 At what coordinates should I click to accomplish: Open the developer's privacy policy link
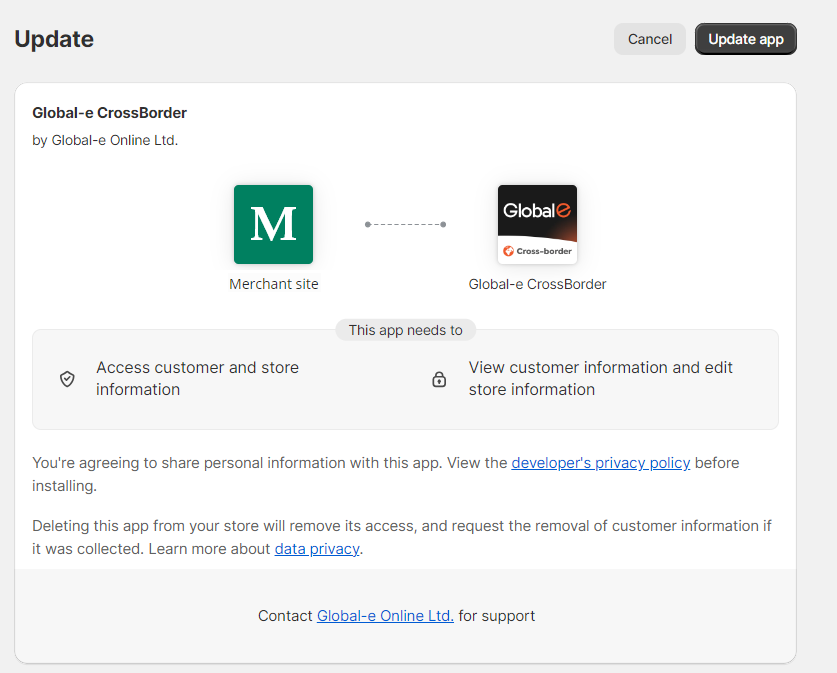pyautogui.click(x=600, y=463)
